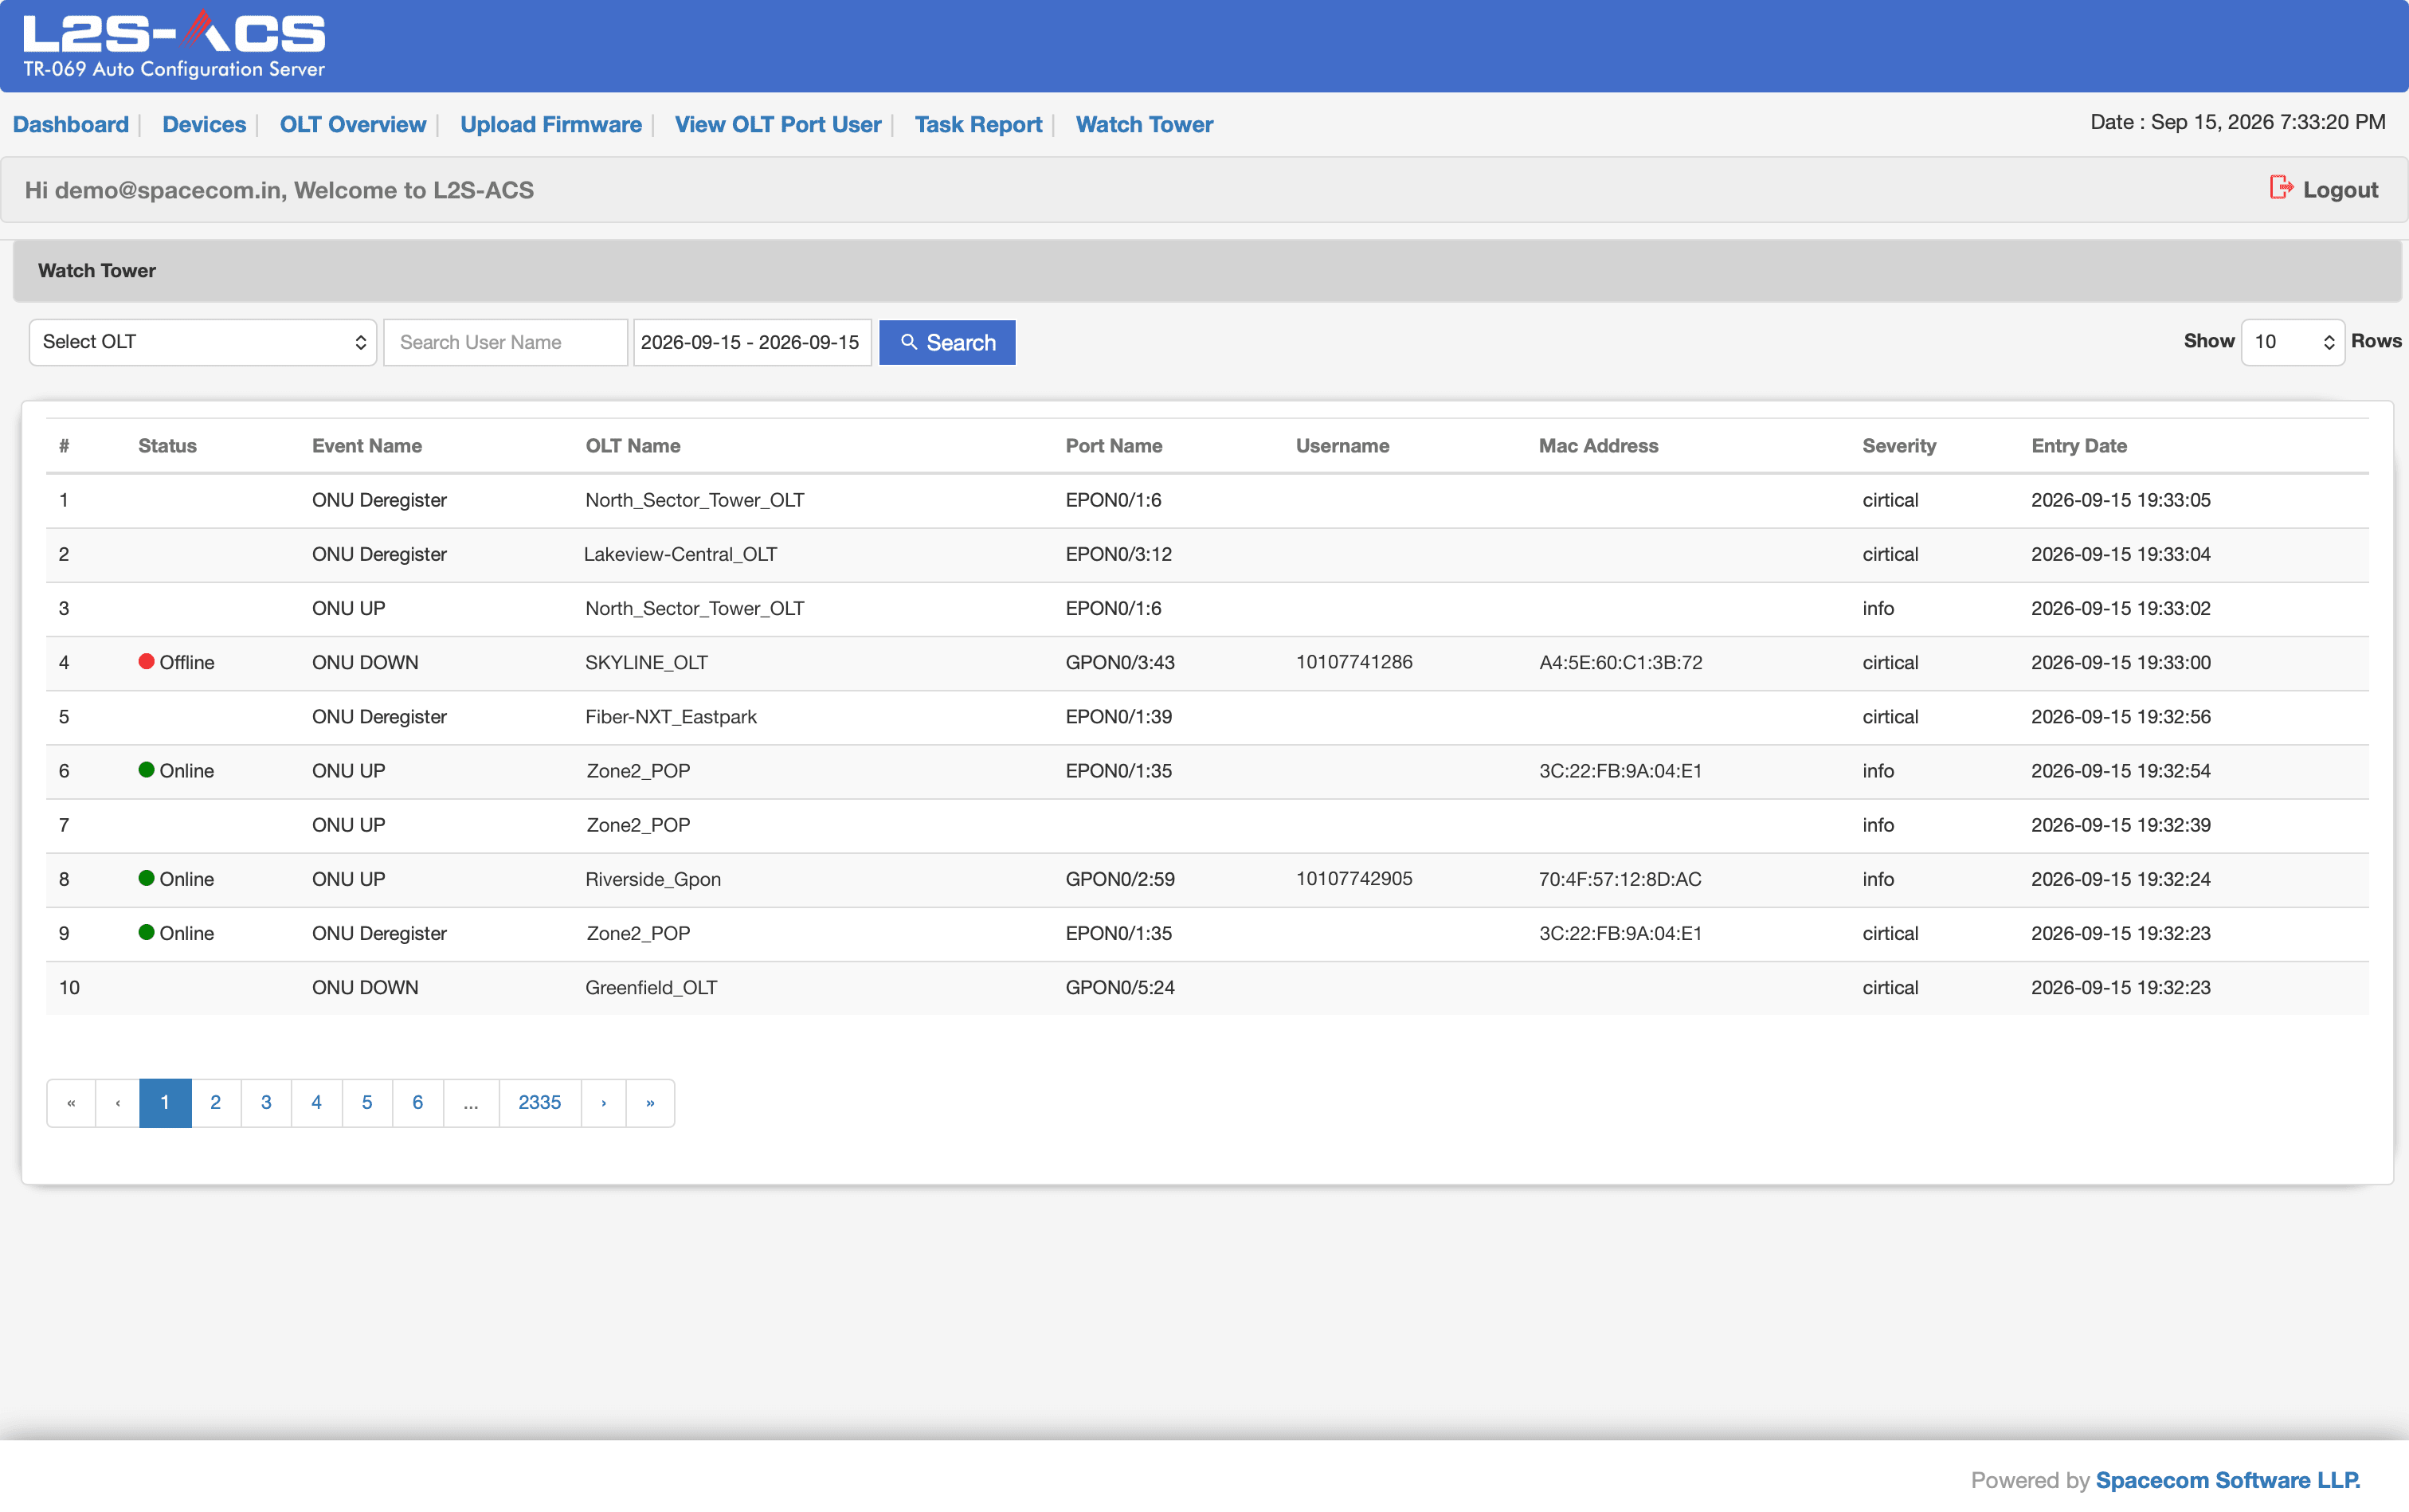
Task: Click the Severity column header
Action: pyautogui.click(x=1899, y=446)
